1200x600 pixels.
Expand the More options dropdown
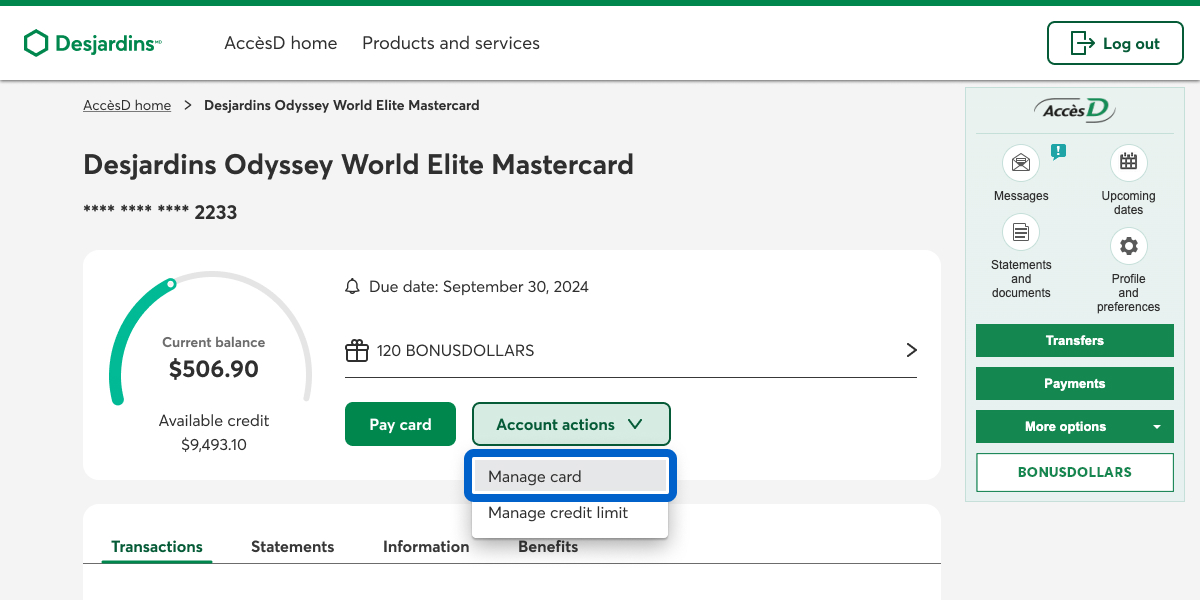1074,426
